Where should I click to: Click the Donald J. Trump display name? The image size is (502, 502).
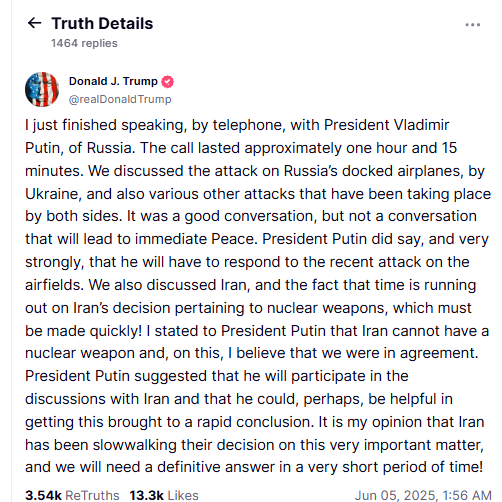coord(113,81)
